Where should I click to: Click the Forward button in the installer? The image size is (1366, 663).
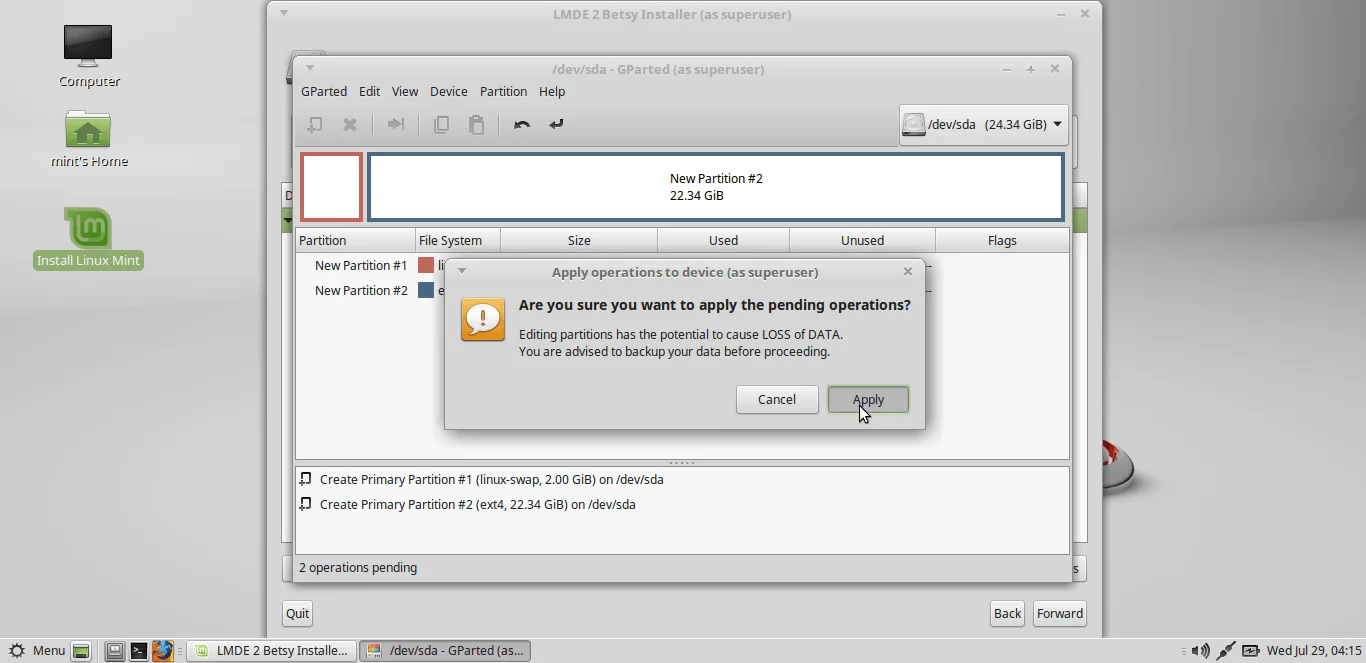[1059, 613]
